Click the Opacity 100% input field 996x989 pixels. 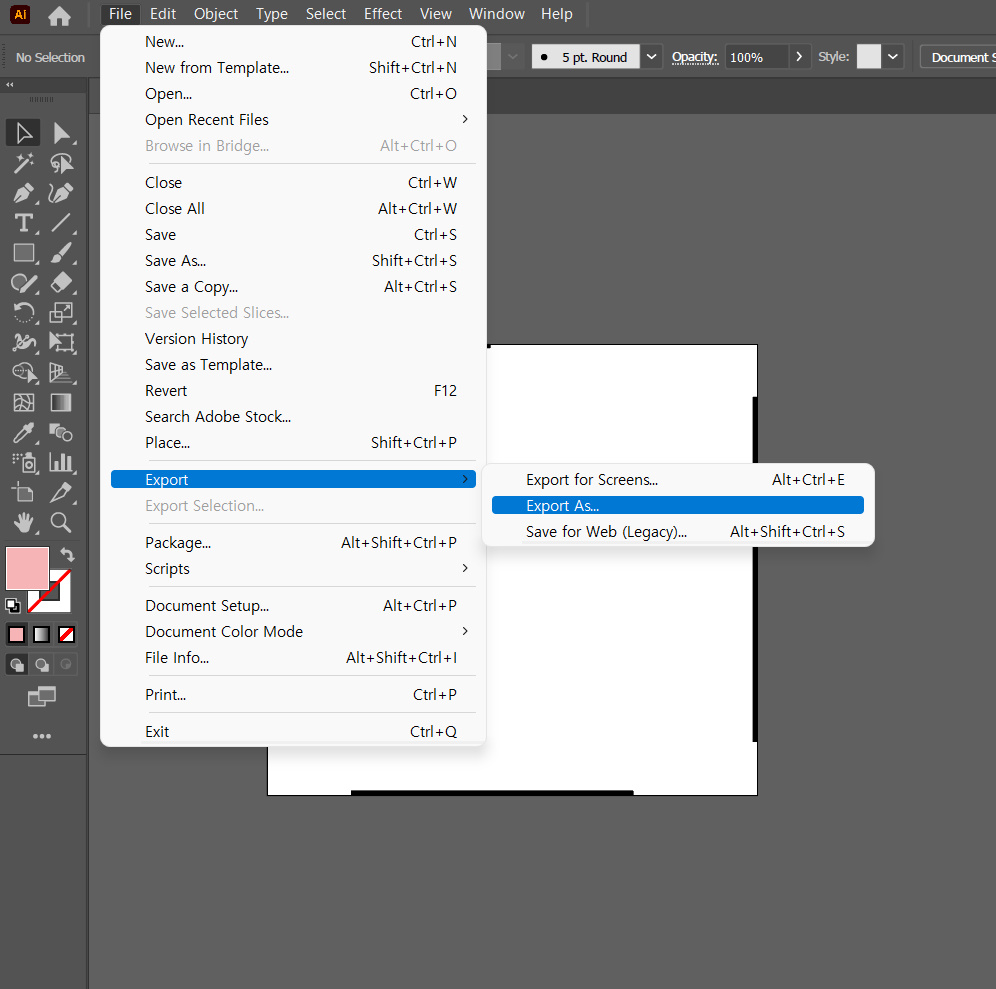(757, 57)
